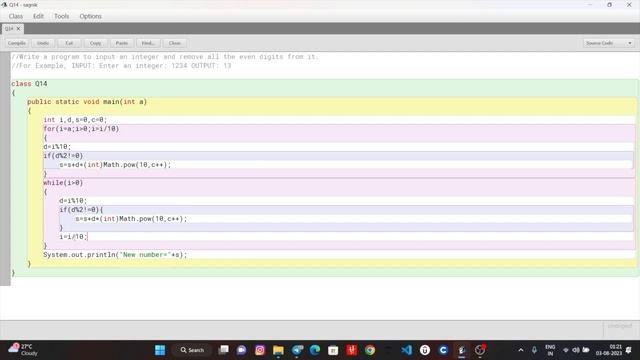Click the '//For Example, INPUT' comment line
Viewport: 640px width, 360px height.
[121, 66]
